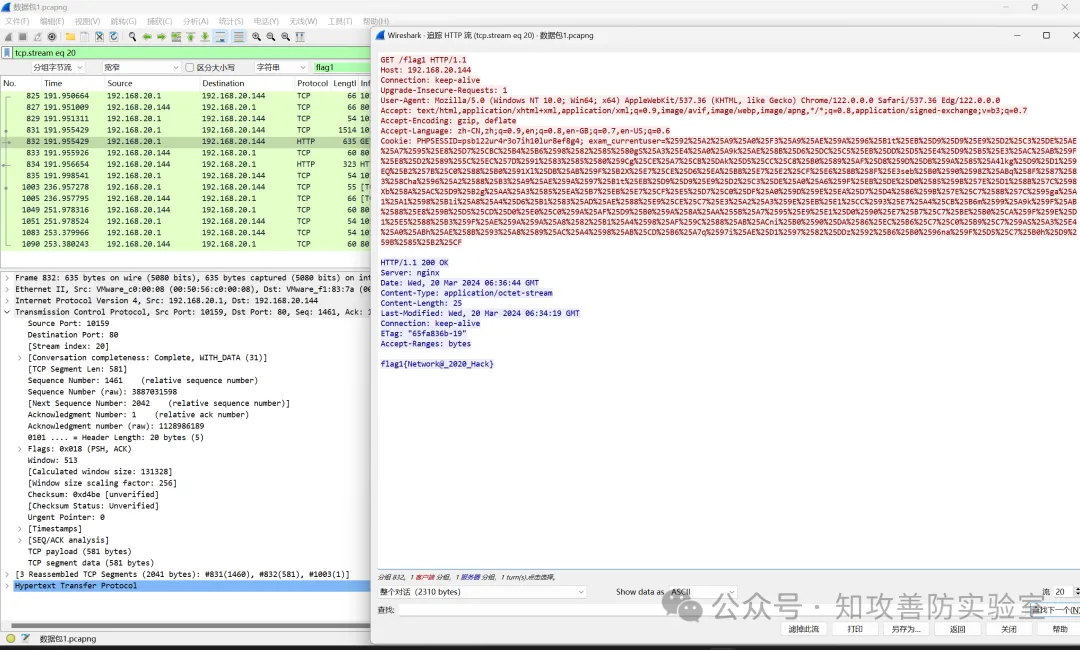Click the filter out this stream button

tap(803, 629)
